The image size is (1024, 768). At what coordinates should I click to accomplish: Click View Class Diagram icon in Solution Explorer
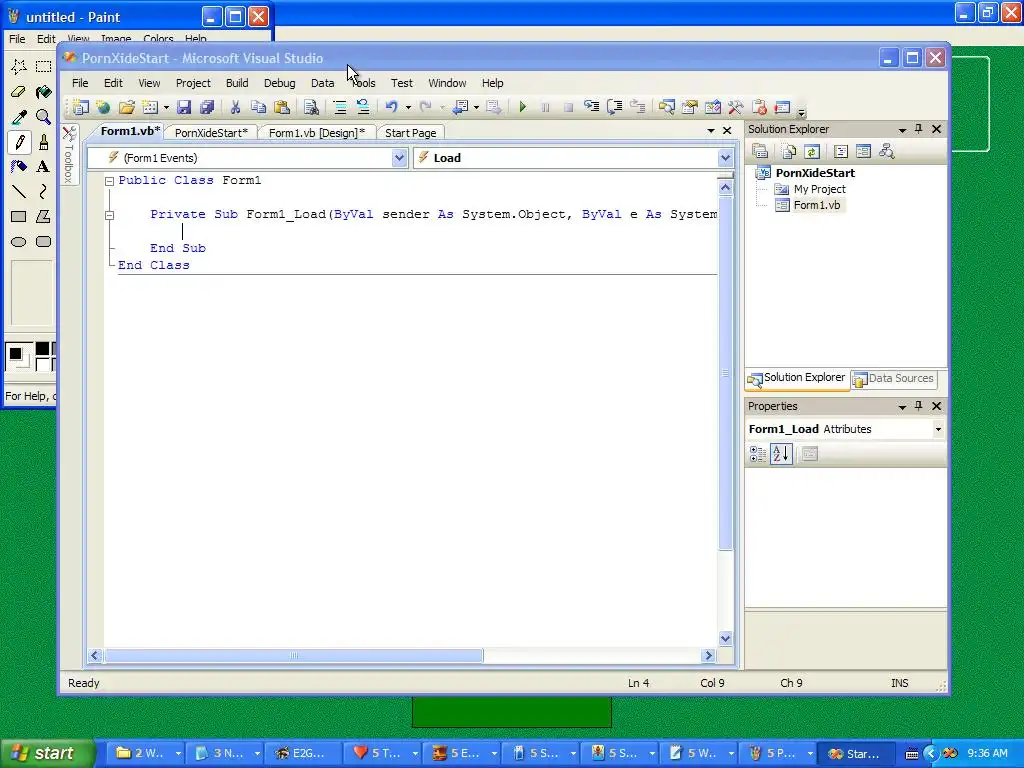(x=886, y=152)
